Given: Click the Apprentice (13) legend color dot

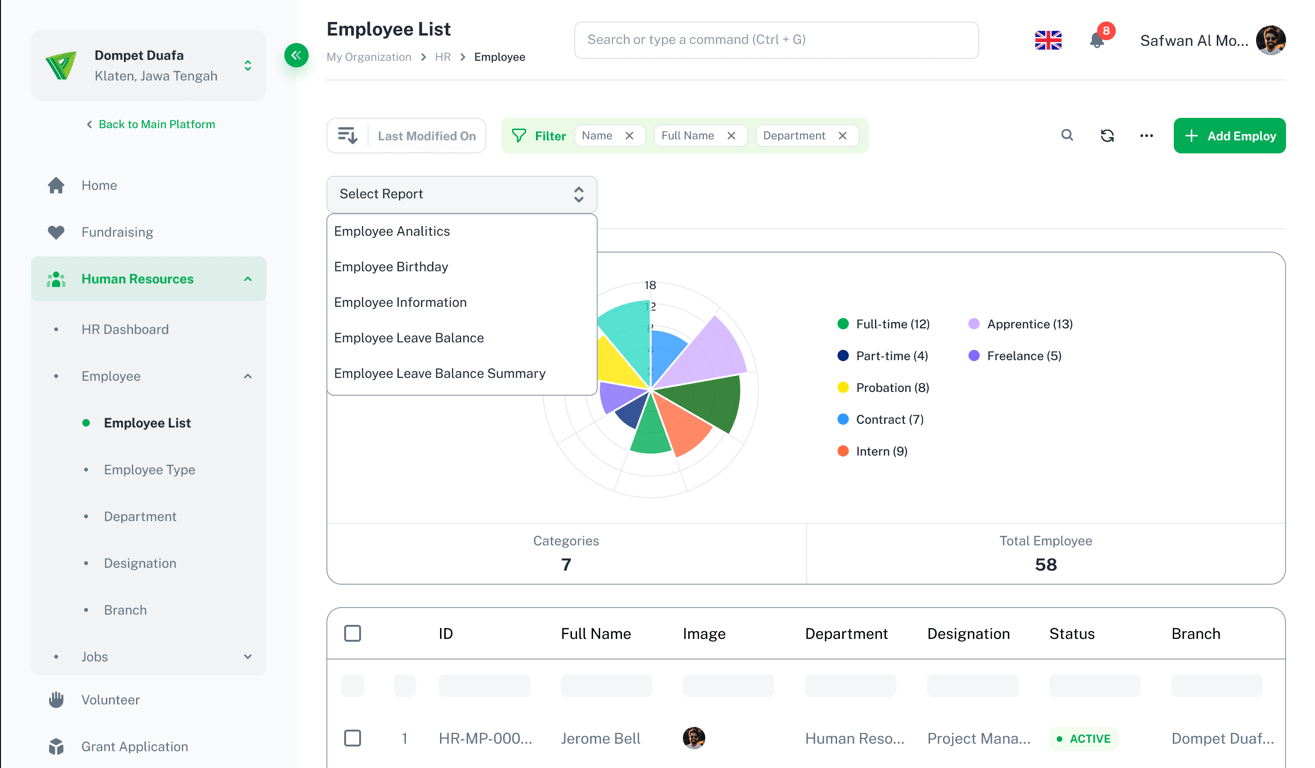Looking at the screenshot, I should pyautogui.click(x=974, y=324).
